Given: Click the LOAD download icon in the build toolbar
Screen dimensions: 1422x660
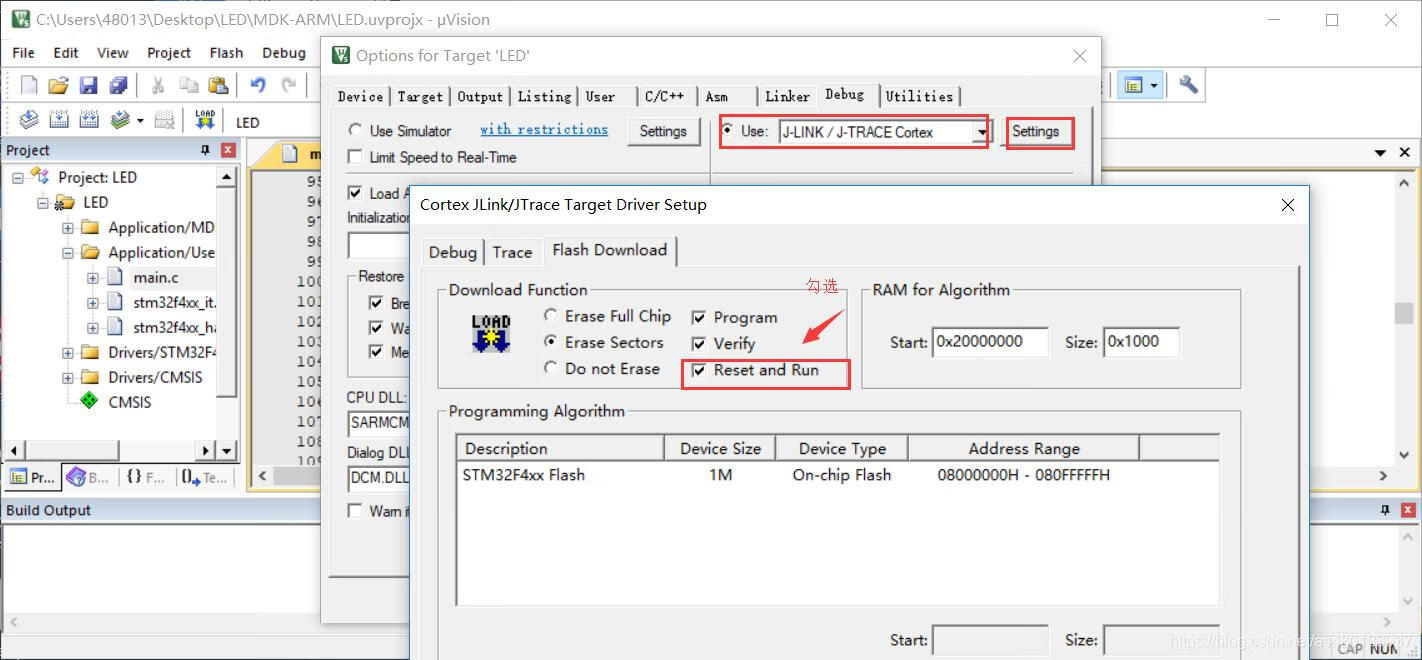Looking at the screenshot, I should pos(205,121).
